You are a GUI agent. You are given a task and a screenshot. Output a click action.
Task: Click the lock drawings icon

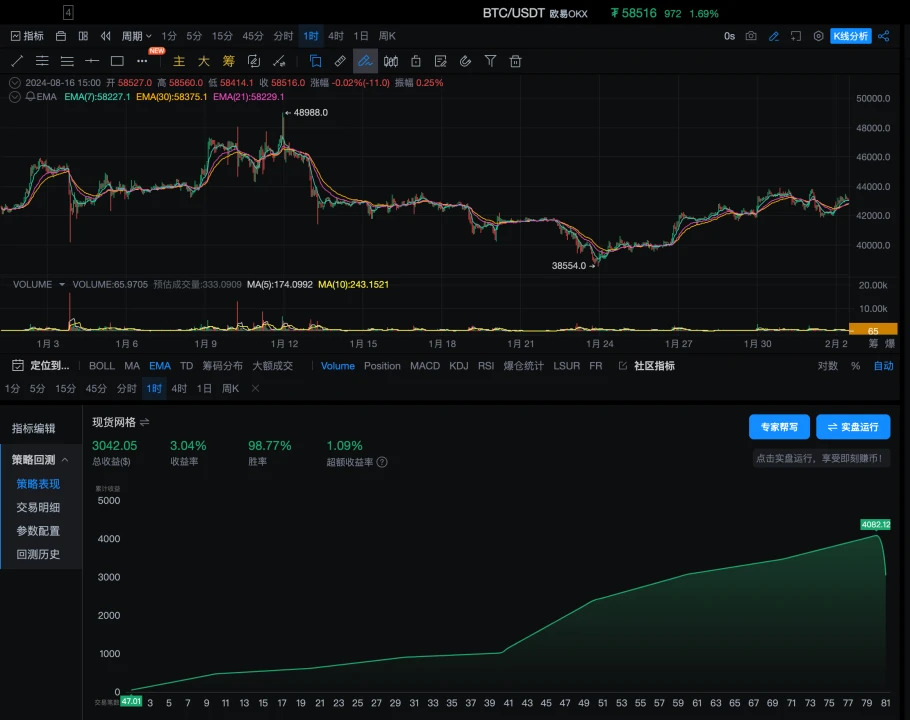tap(415, 61)
